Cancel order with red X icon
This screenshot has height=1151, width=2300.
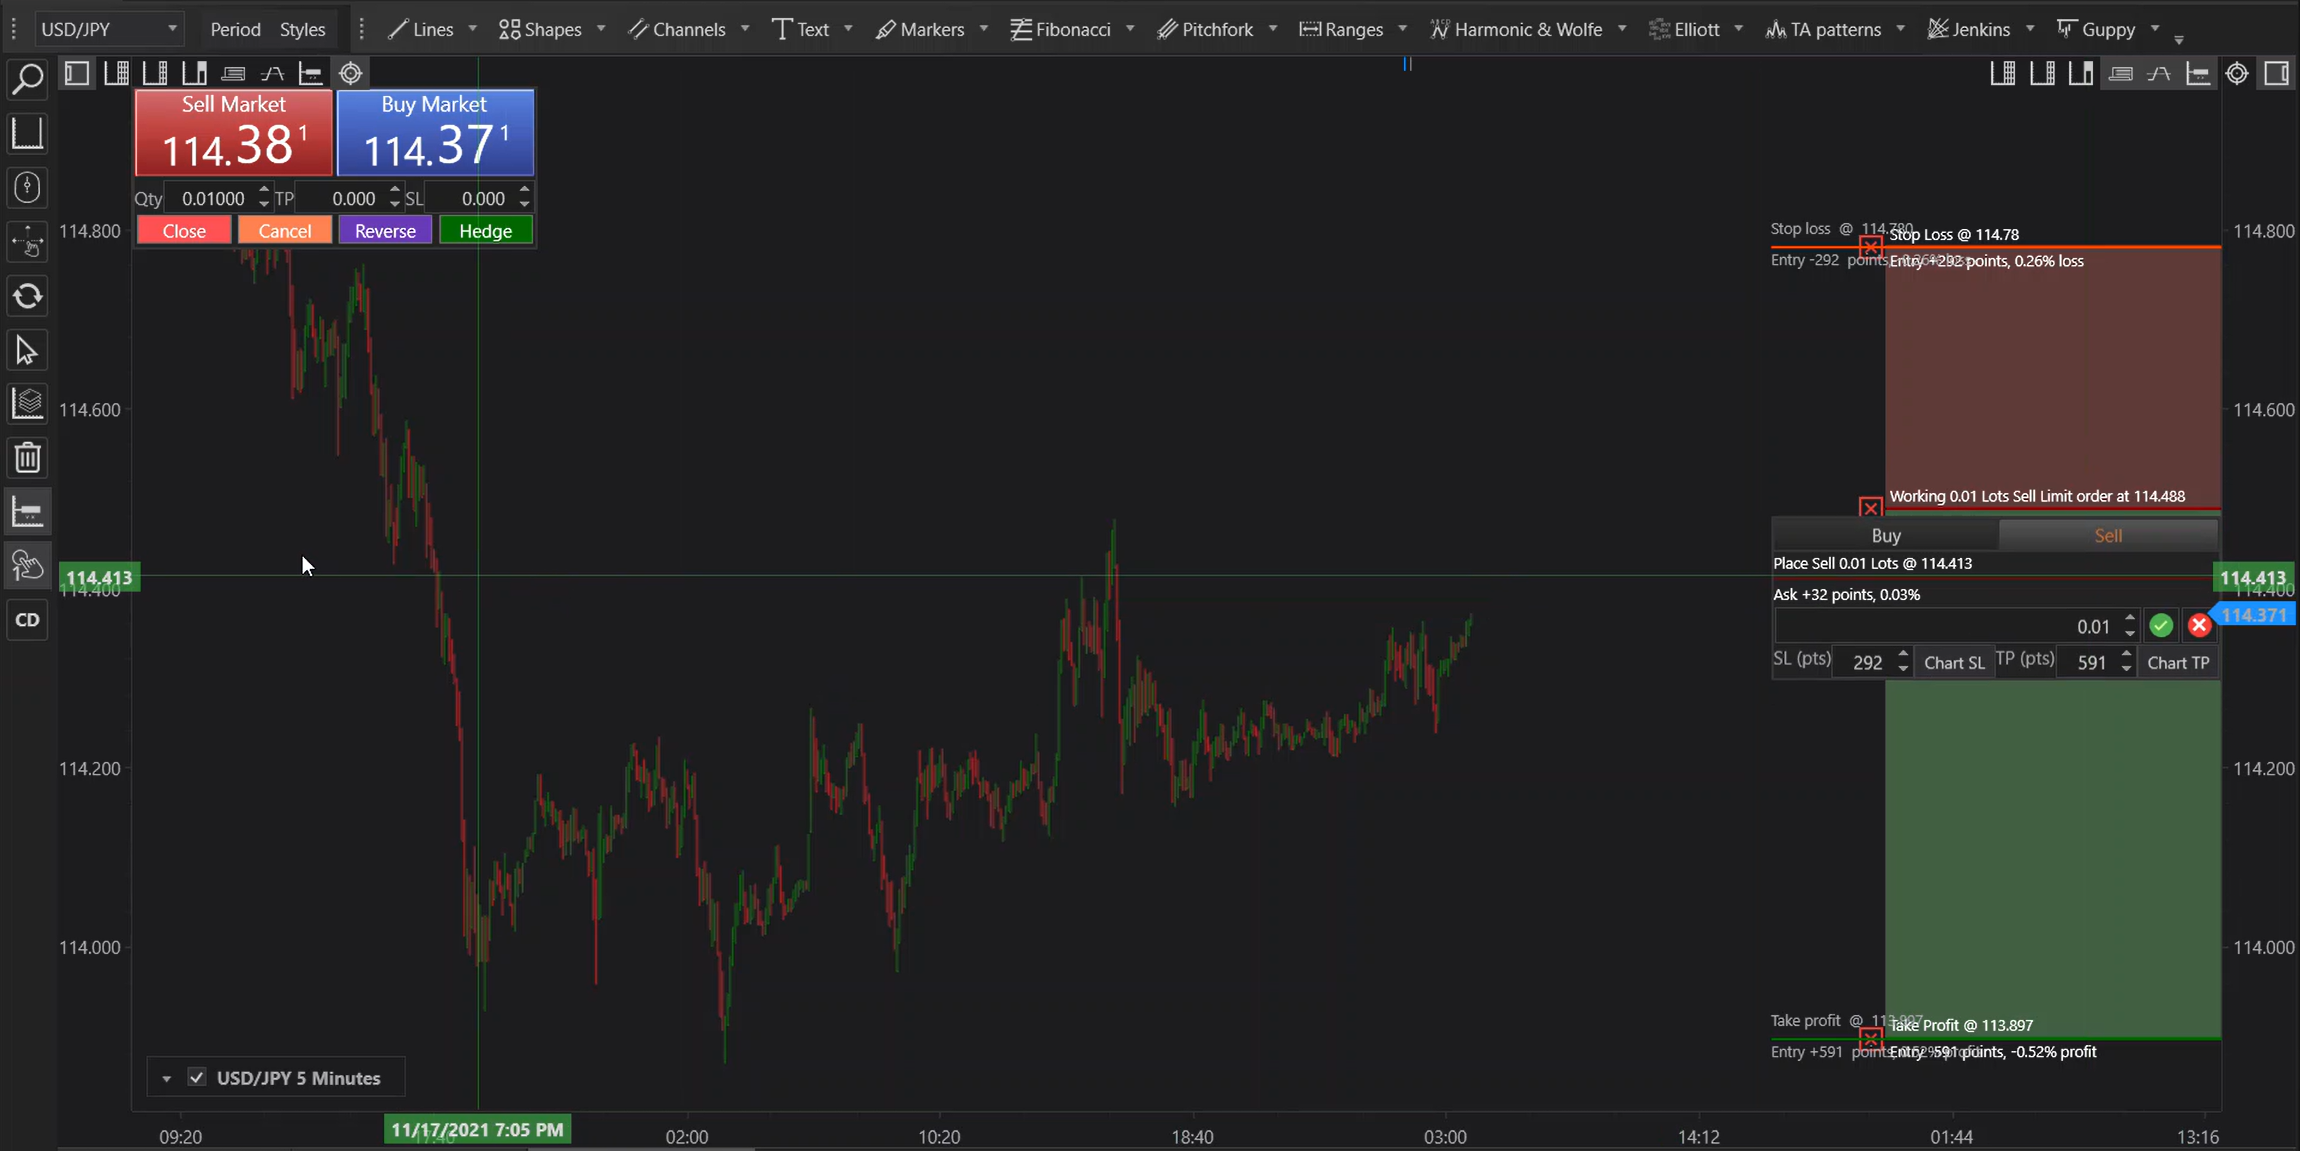pos(2199,626)
